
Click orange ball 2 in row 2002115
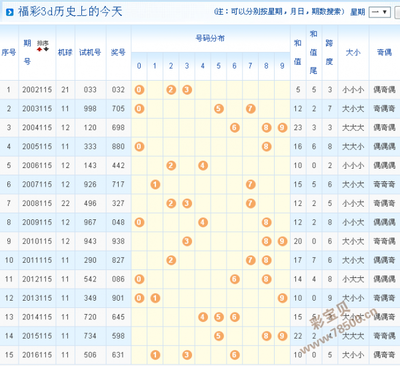pyautogui.click(x=171, y=90)
